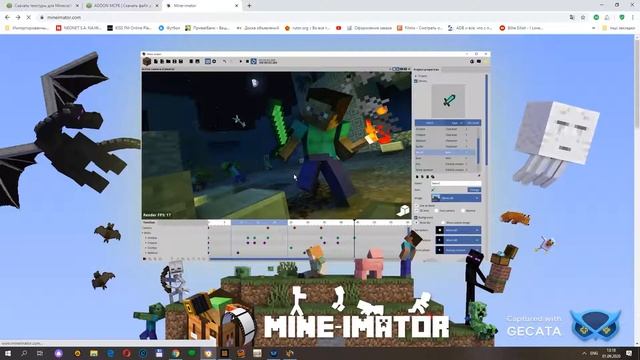Image resolution: width=640 pixels, height=360 pixels.
Task: Open the Filmix bookmark
Action: coord(420,28)
